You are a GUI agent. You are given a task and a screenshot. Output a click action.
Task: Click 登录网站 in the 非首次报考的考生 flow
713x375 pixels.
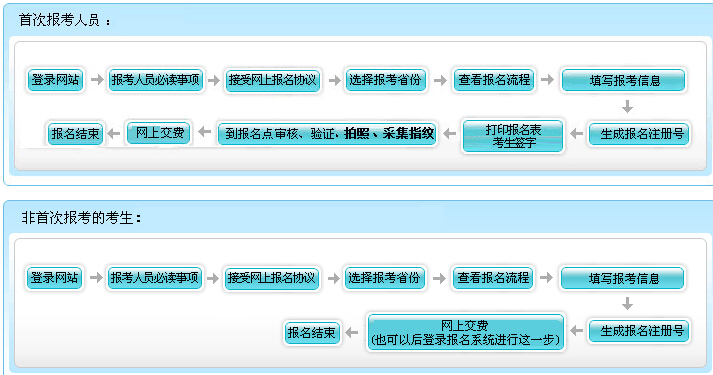pyautogui.click(x=54, y=278)
